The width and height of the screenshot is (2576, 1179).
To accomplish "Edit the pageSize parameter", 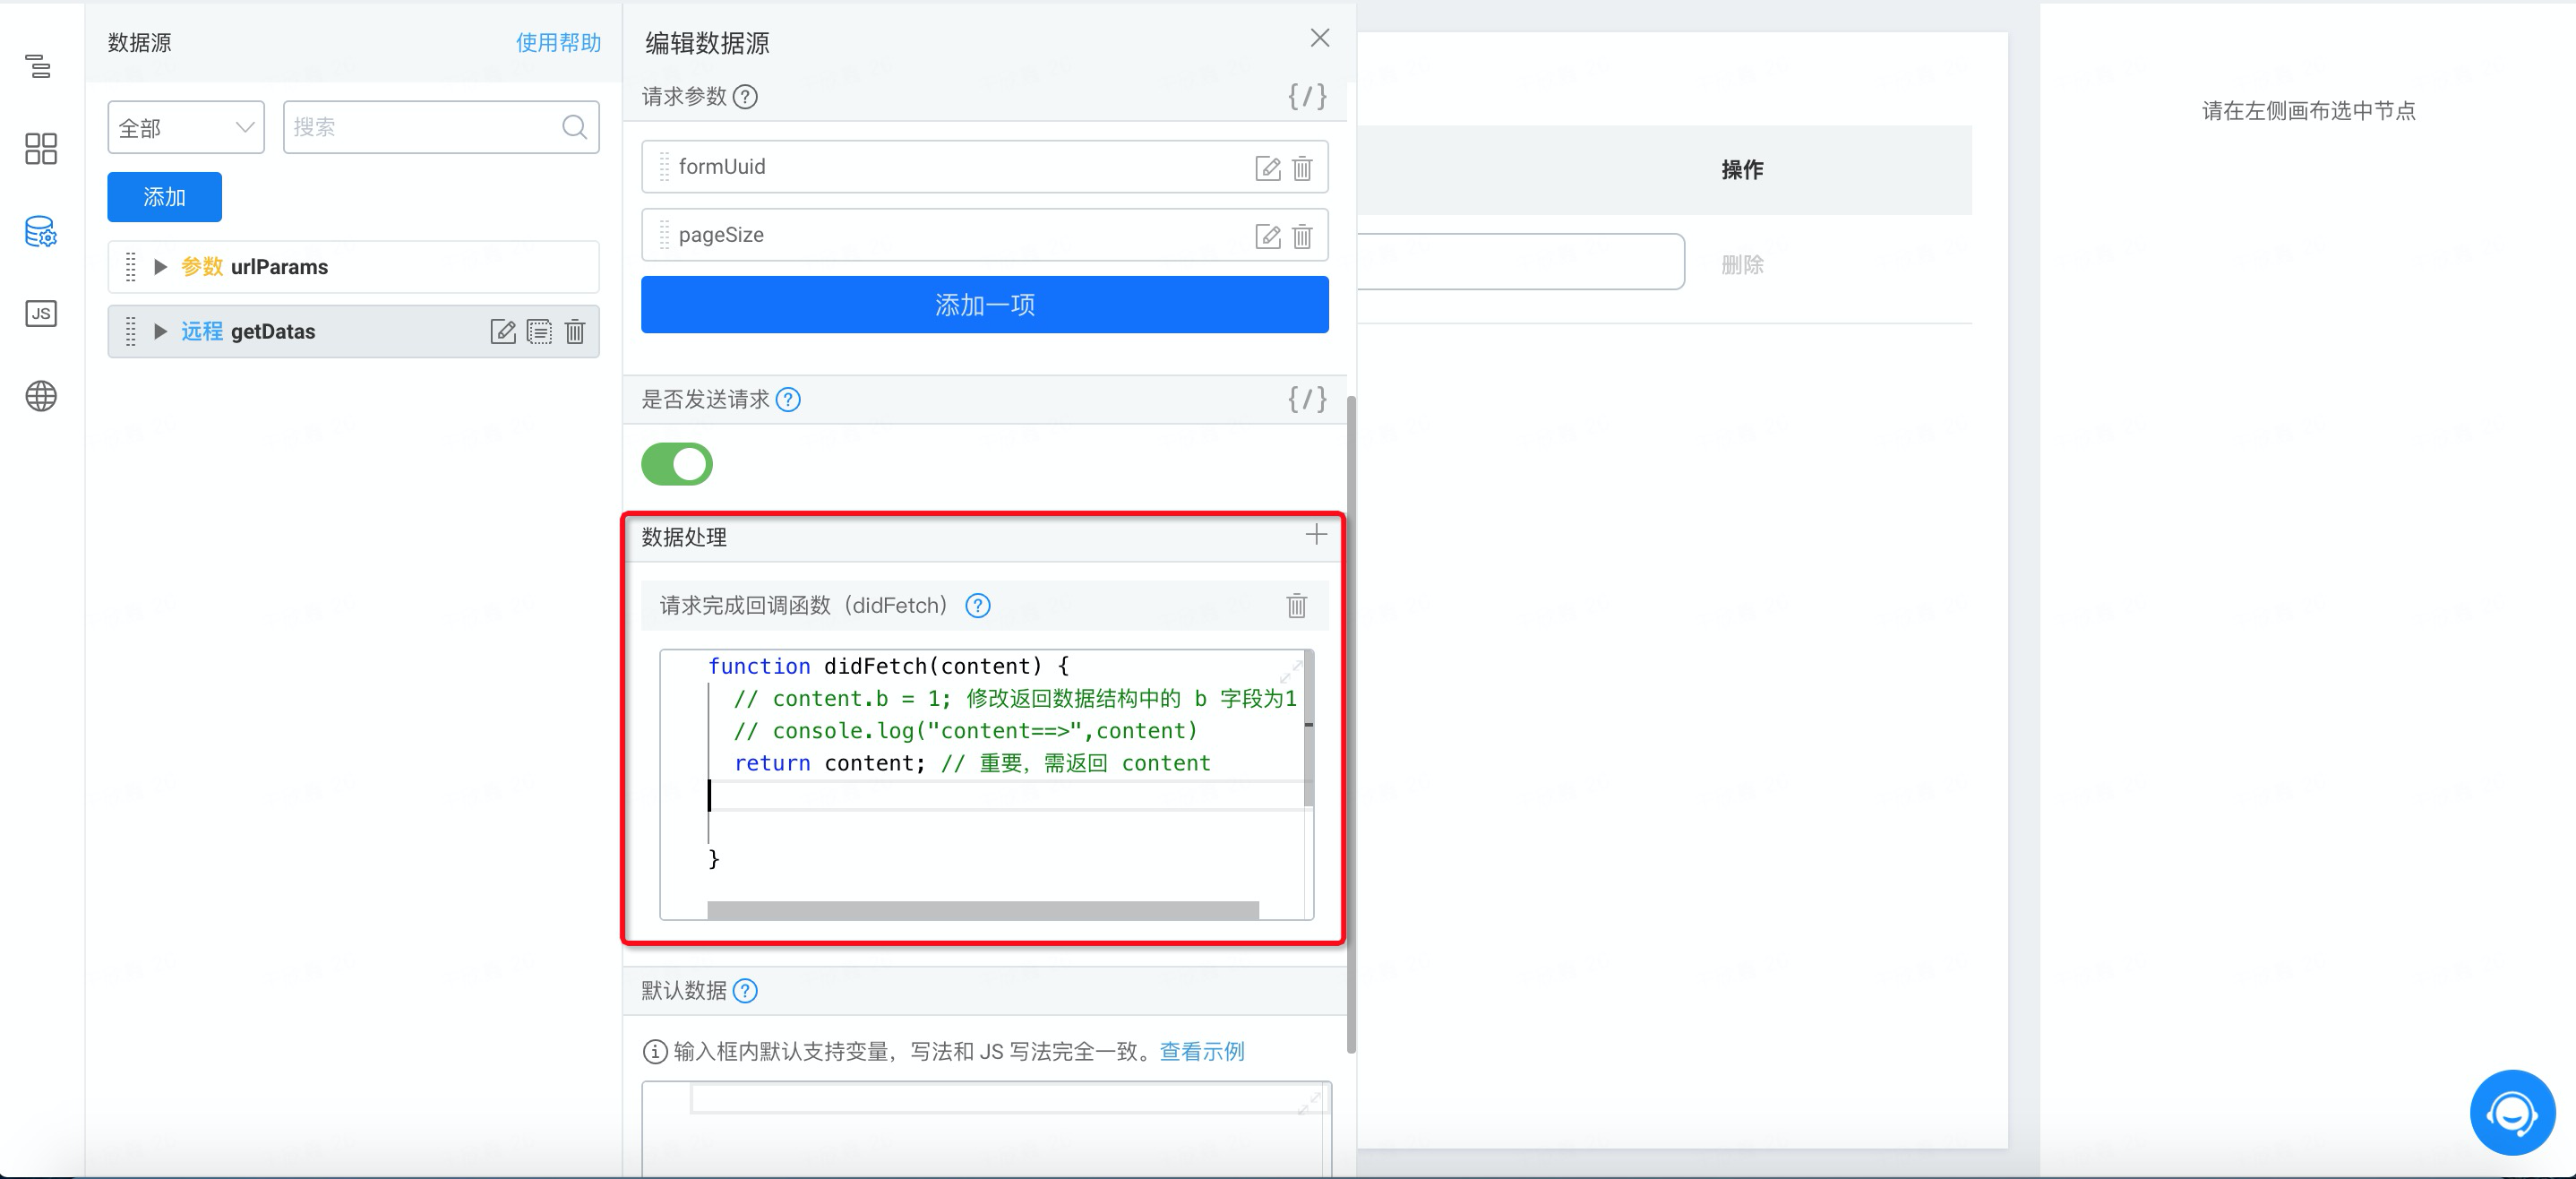I will [1267, 236].
